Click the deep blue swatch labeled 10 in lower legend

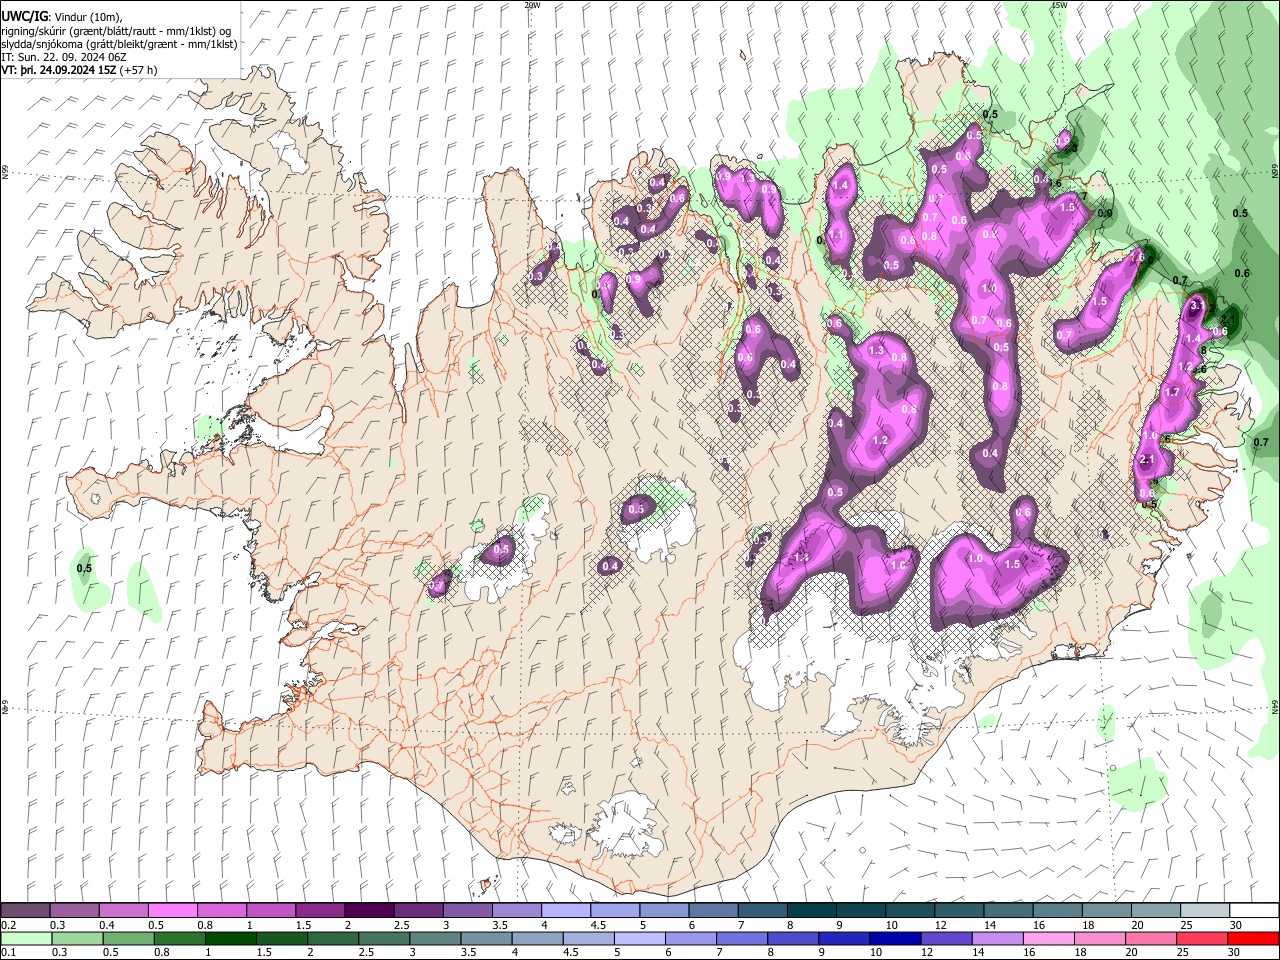tap(896, 938)
